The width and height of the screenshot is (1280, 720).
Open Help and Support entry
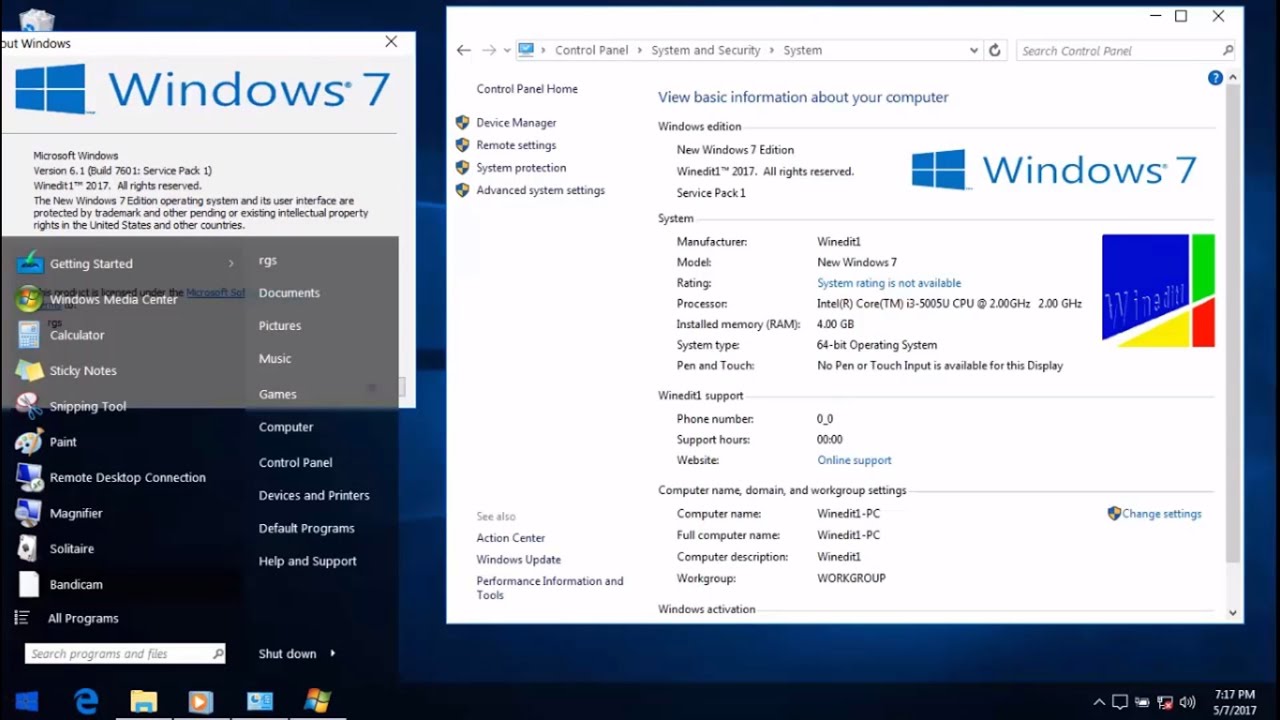coord(307,561)
